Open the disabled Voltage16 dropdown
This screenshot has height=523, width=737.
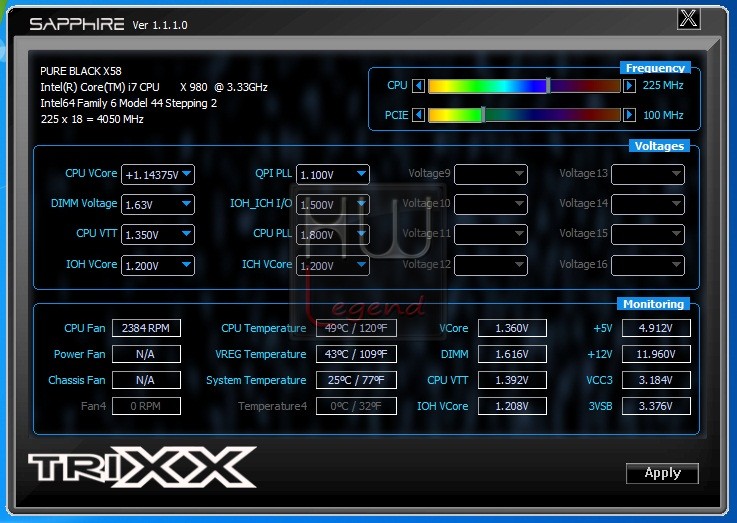pyautogui.click(x=648, y=265)
